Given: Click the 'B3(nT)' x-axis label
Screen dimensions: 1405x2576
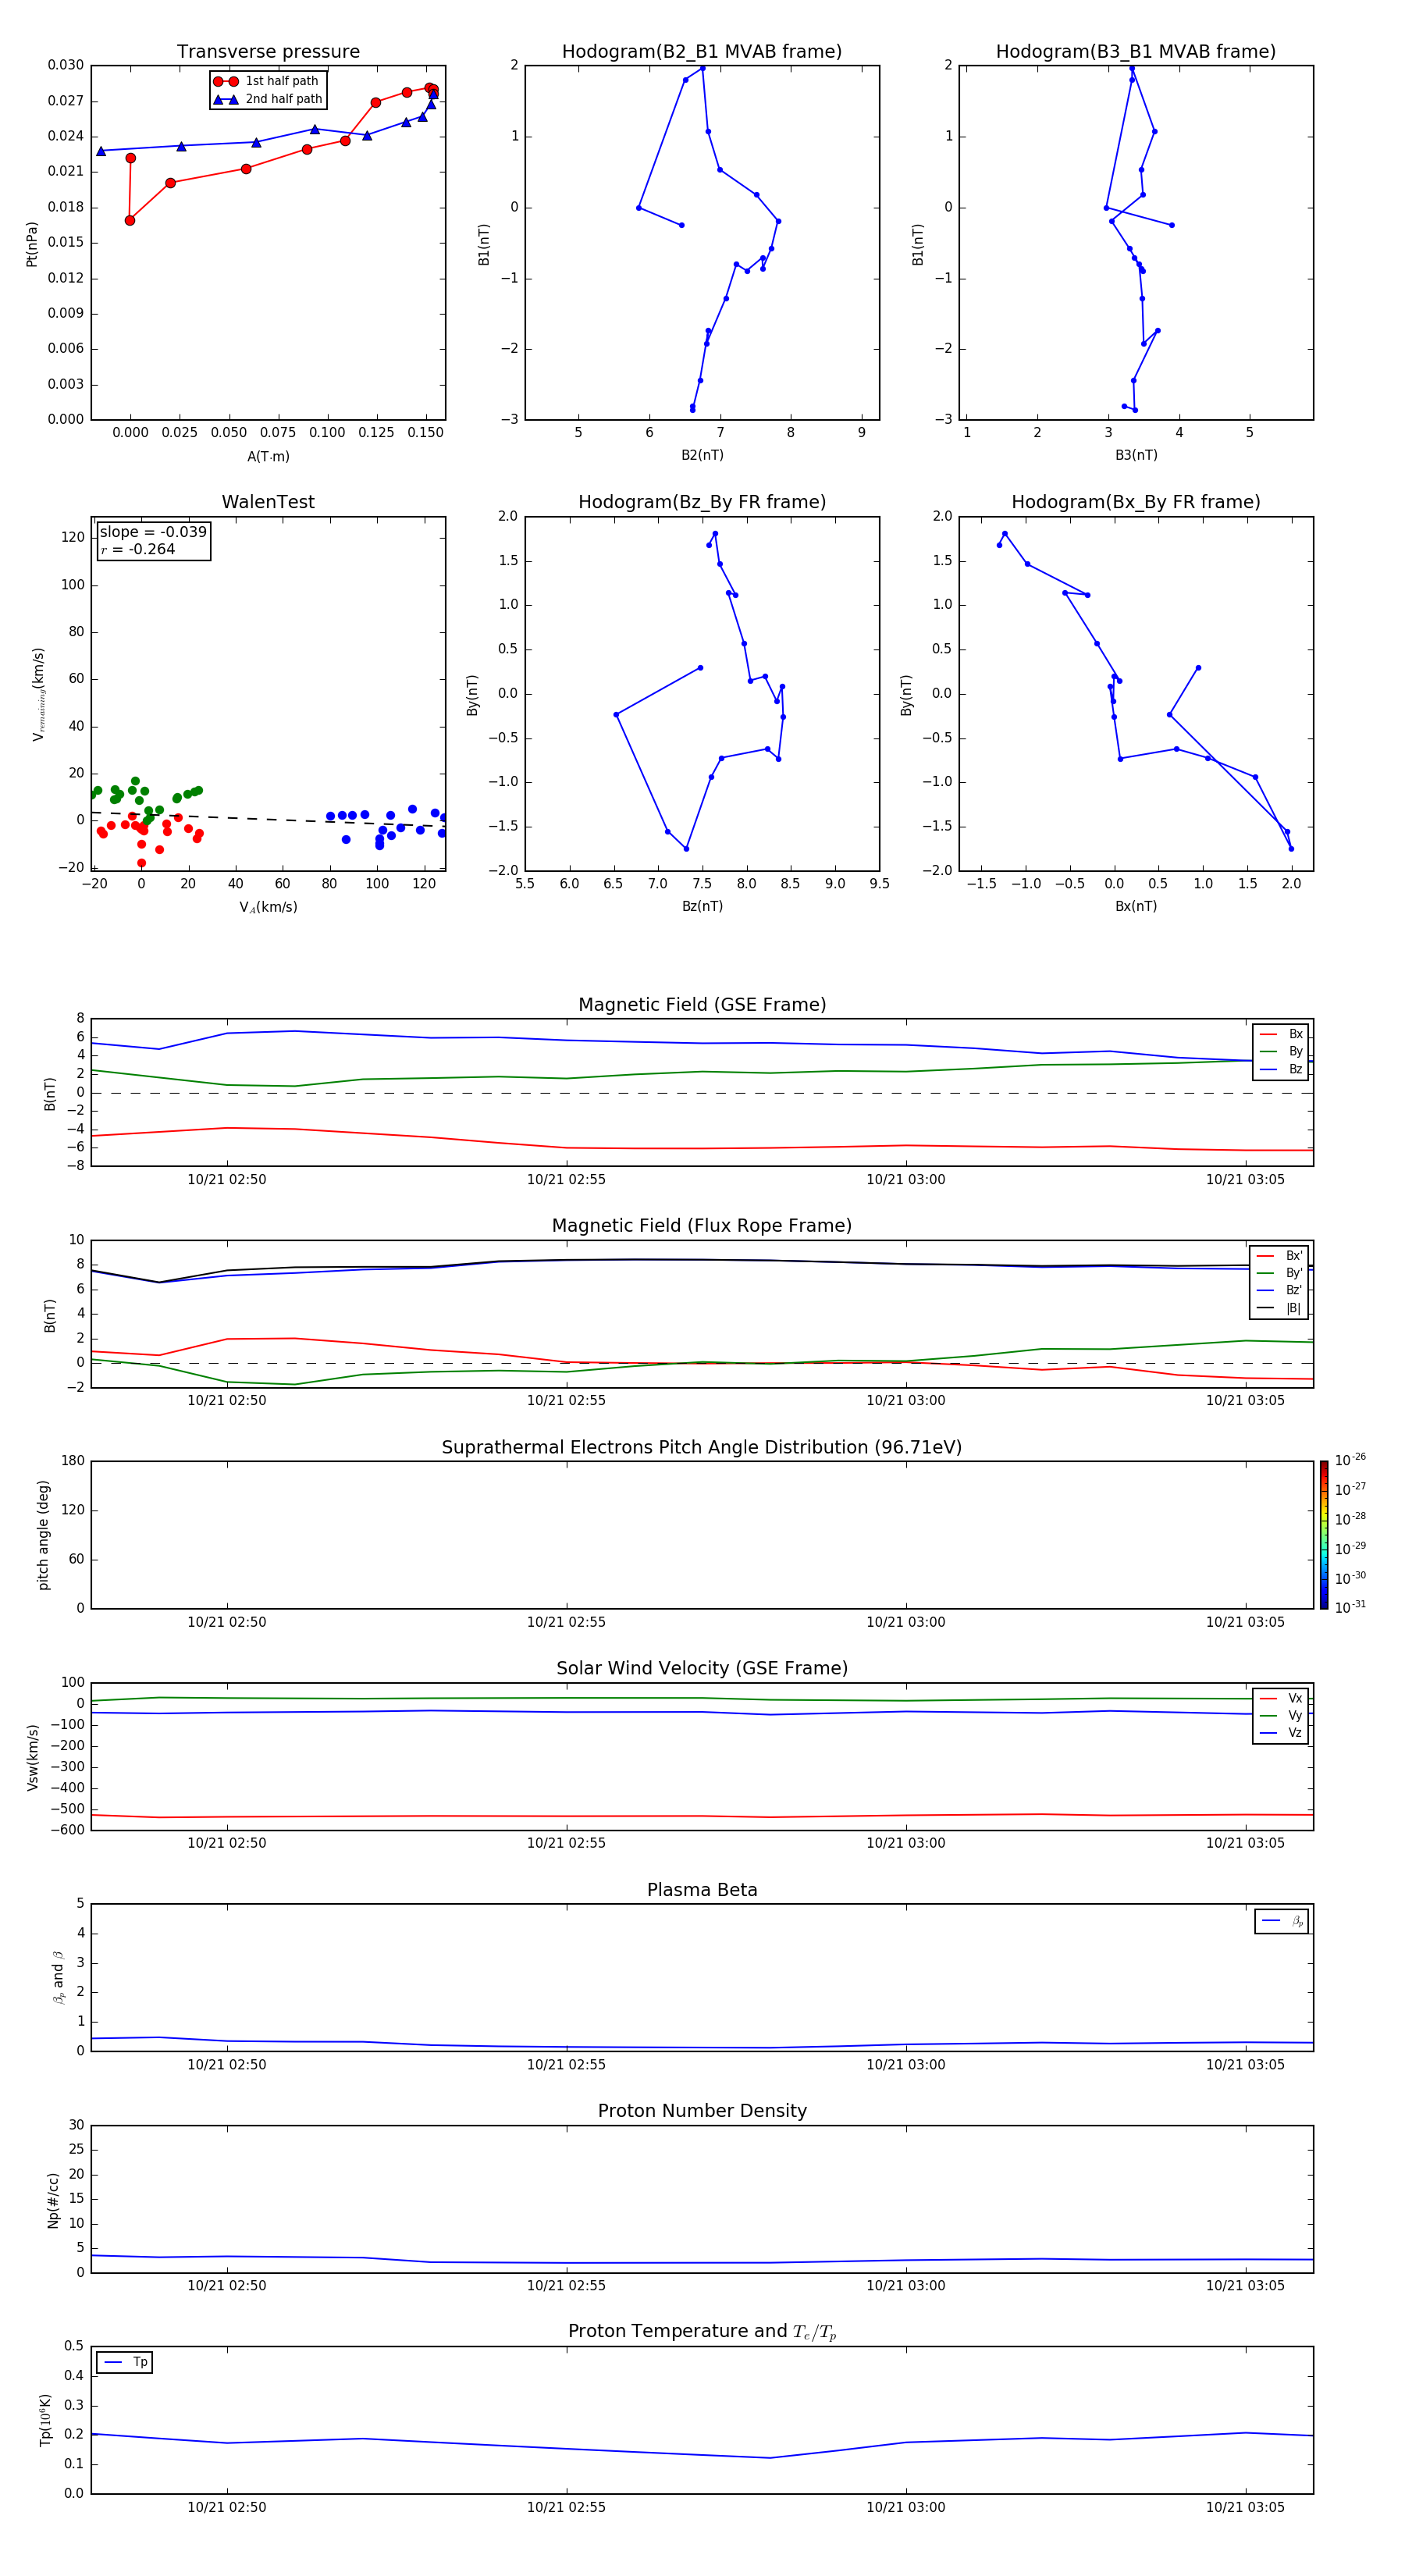Looking at the screenshot, I should coord(1136,455).
